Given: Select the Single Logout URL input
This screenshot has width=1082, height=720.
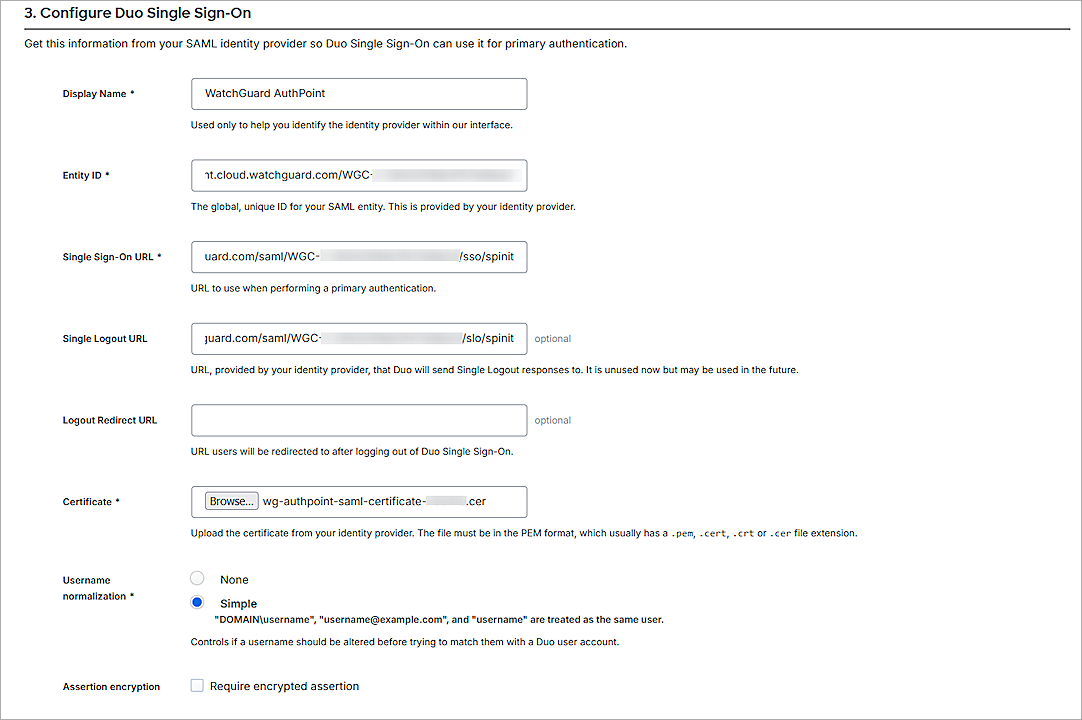Looking at the screenshot, I should [x=358, y=339].
